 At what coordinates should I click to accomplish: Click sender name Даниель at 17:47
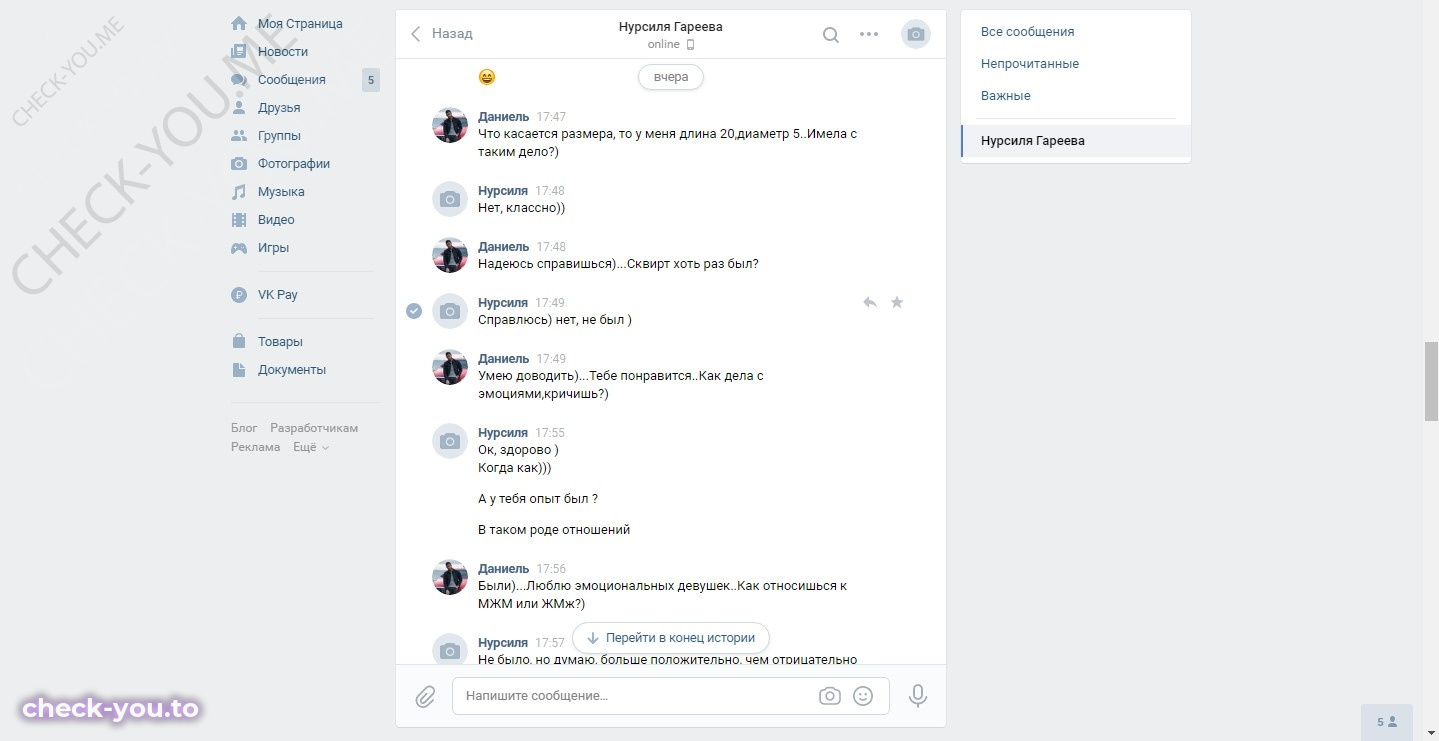tap(503, 117)
